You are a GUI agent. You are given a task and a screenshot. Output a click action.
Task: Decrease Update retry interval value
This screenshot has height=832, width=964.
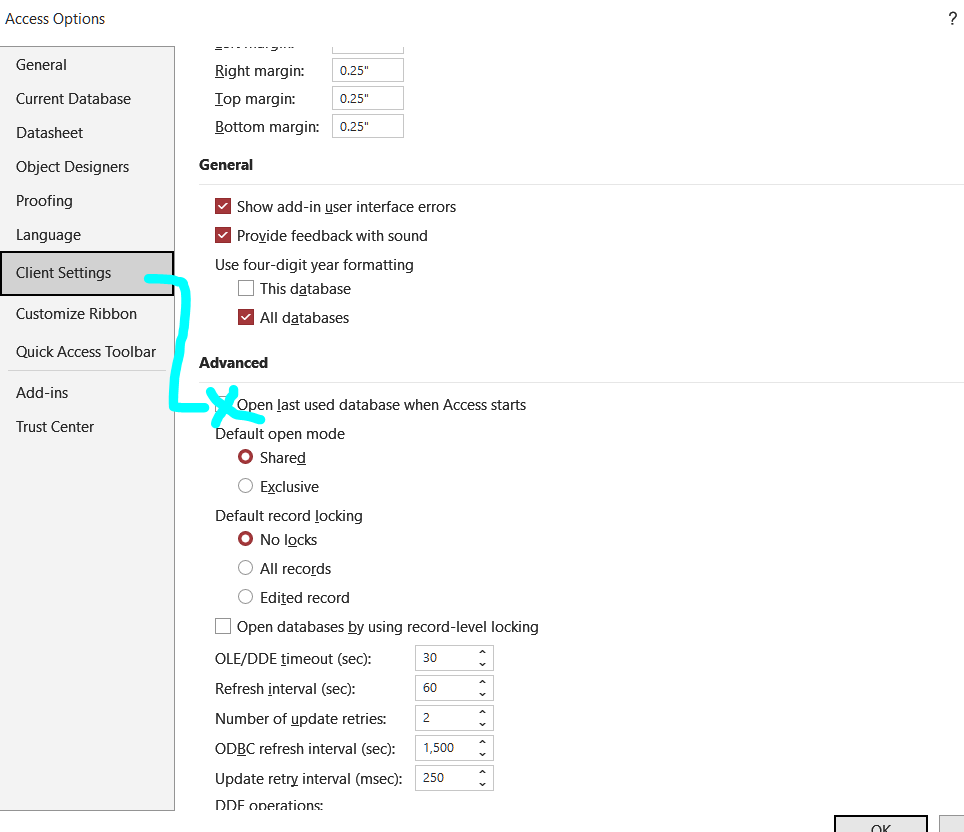pos(483,785)
